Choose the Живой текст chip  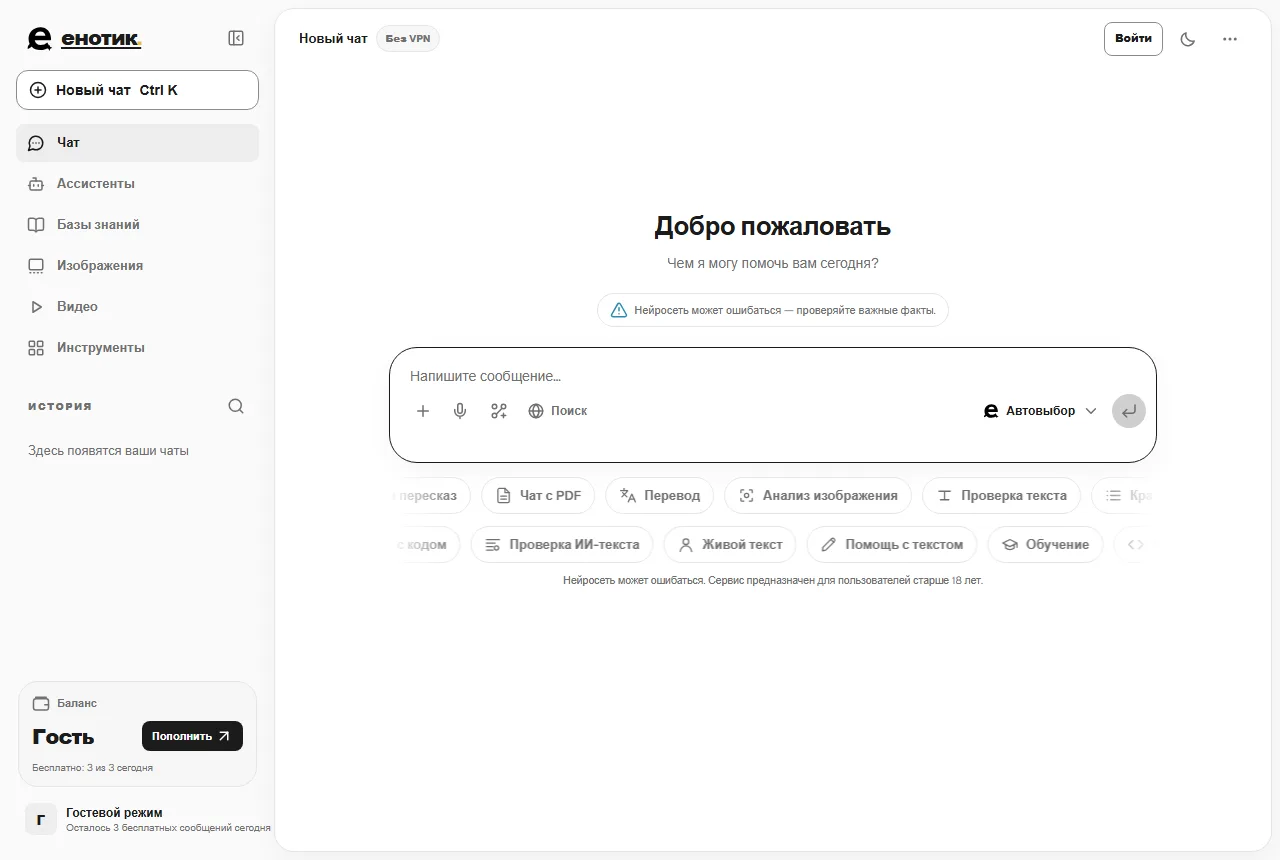pyautogui.click(x=730, y=545)
